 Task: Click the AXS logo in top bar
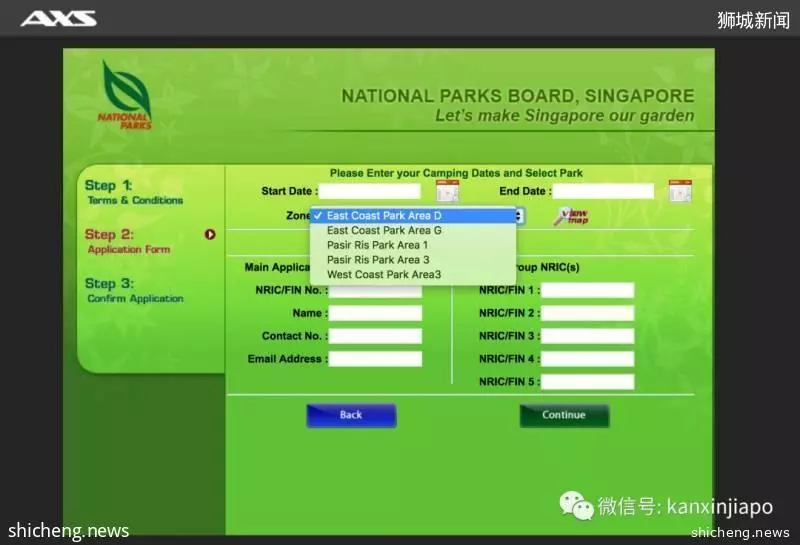click(x=59, y=19)
